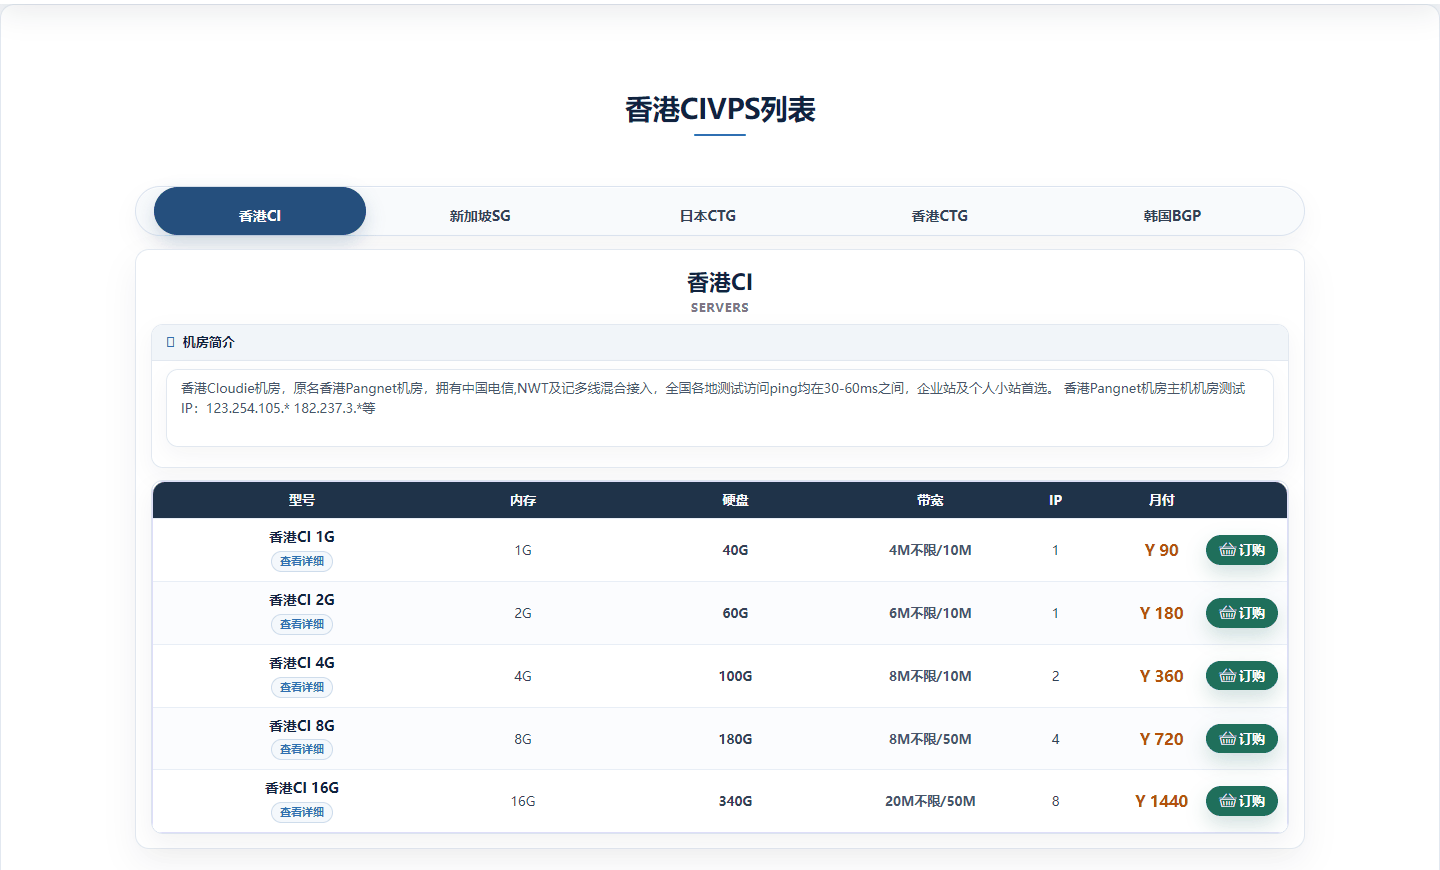Screen dimensions: 1440x870
Task: View details for 香港CI 1G
Action: (x=302, y=561)
